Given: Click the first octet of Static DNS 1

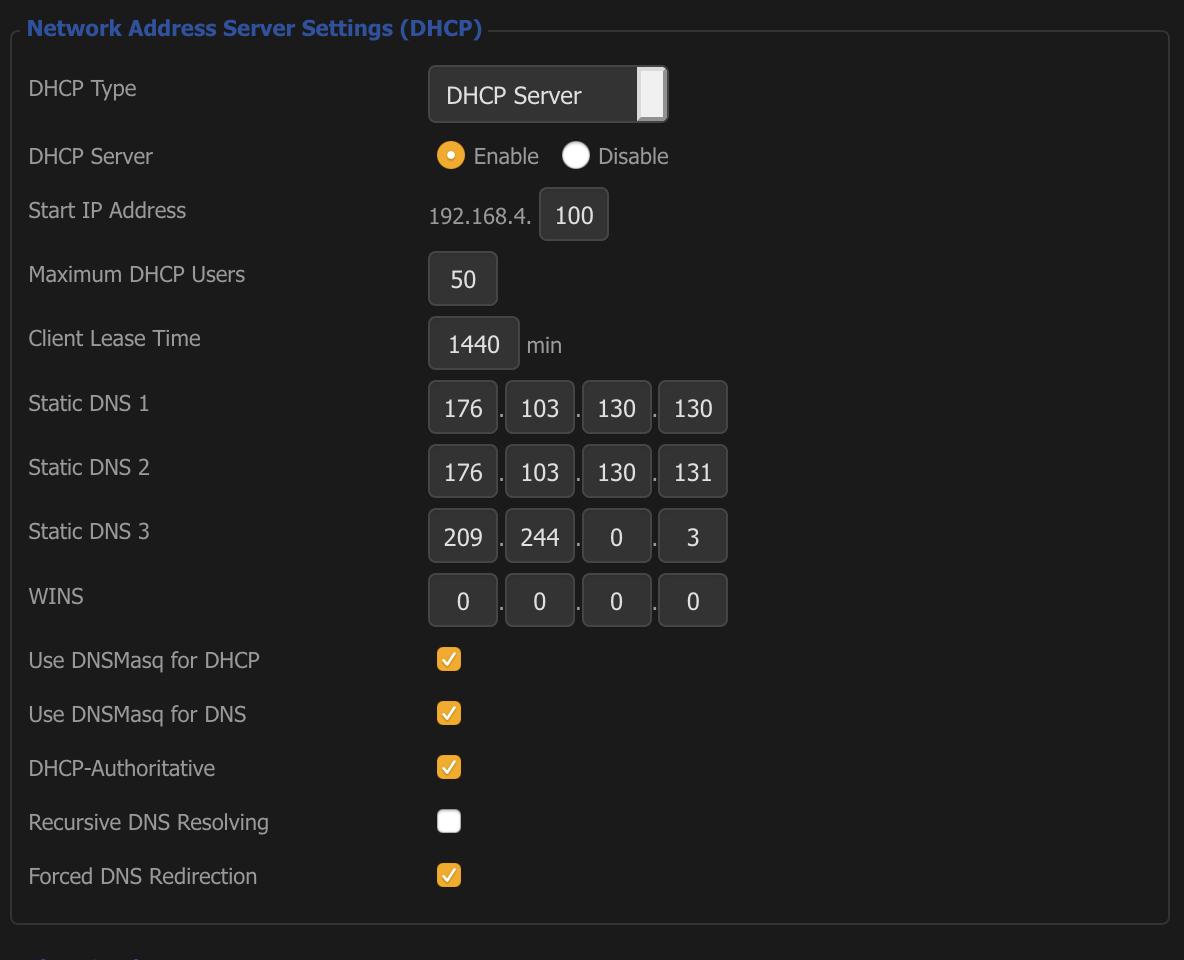Looking at the screenshot, I should [x=462, y=408].
